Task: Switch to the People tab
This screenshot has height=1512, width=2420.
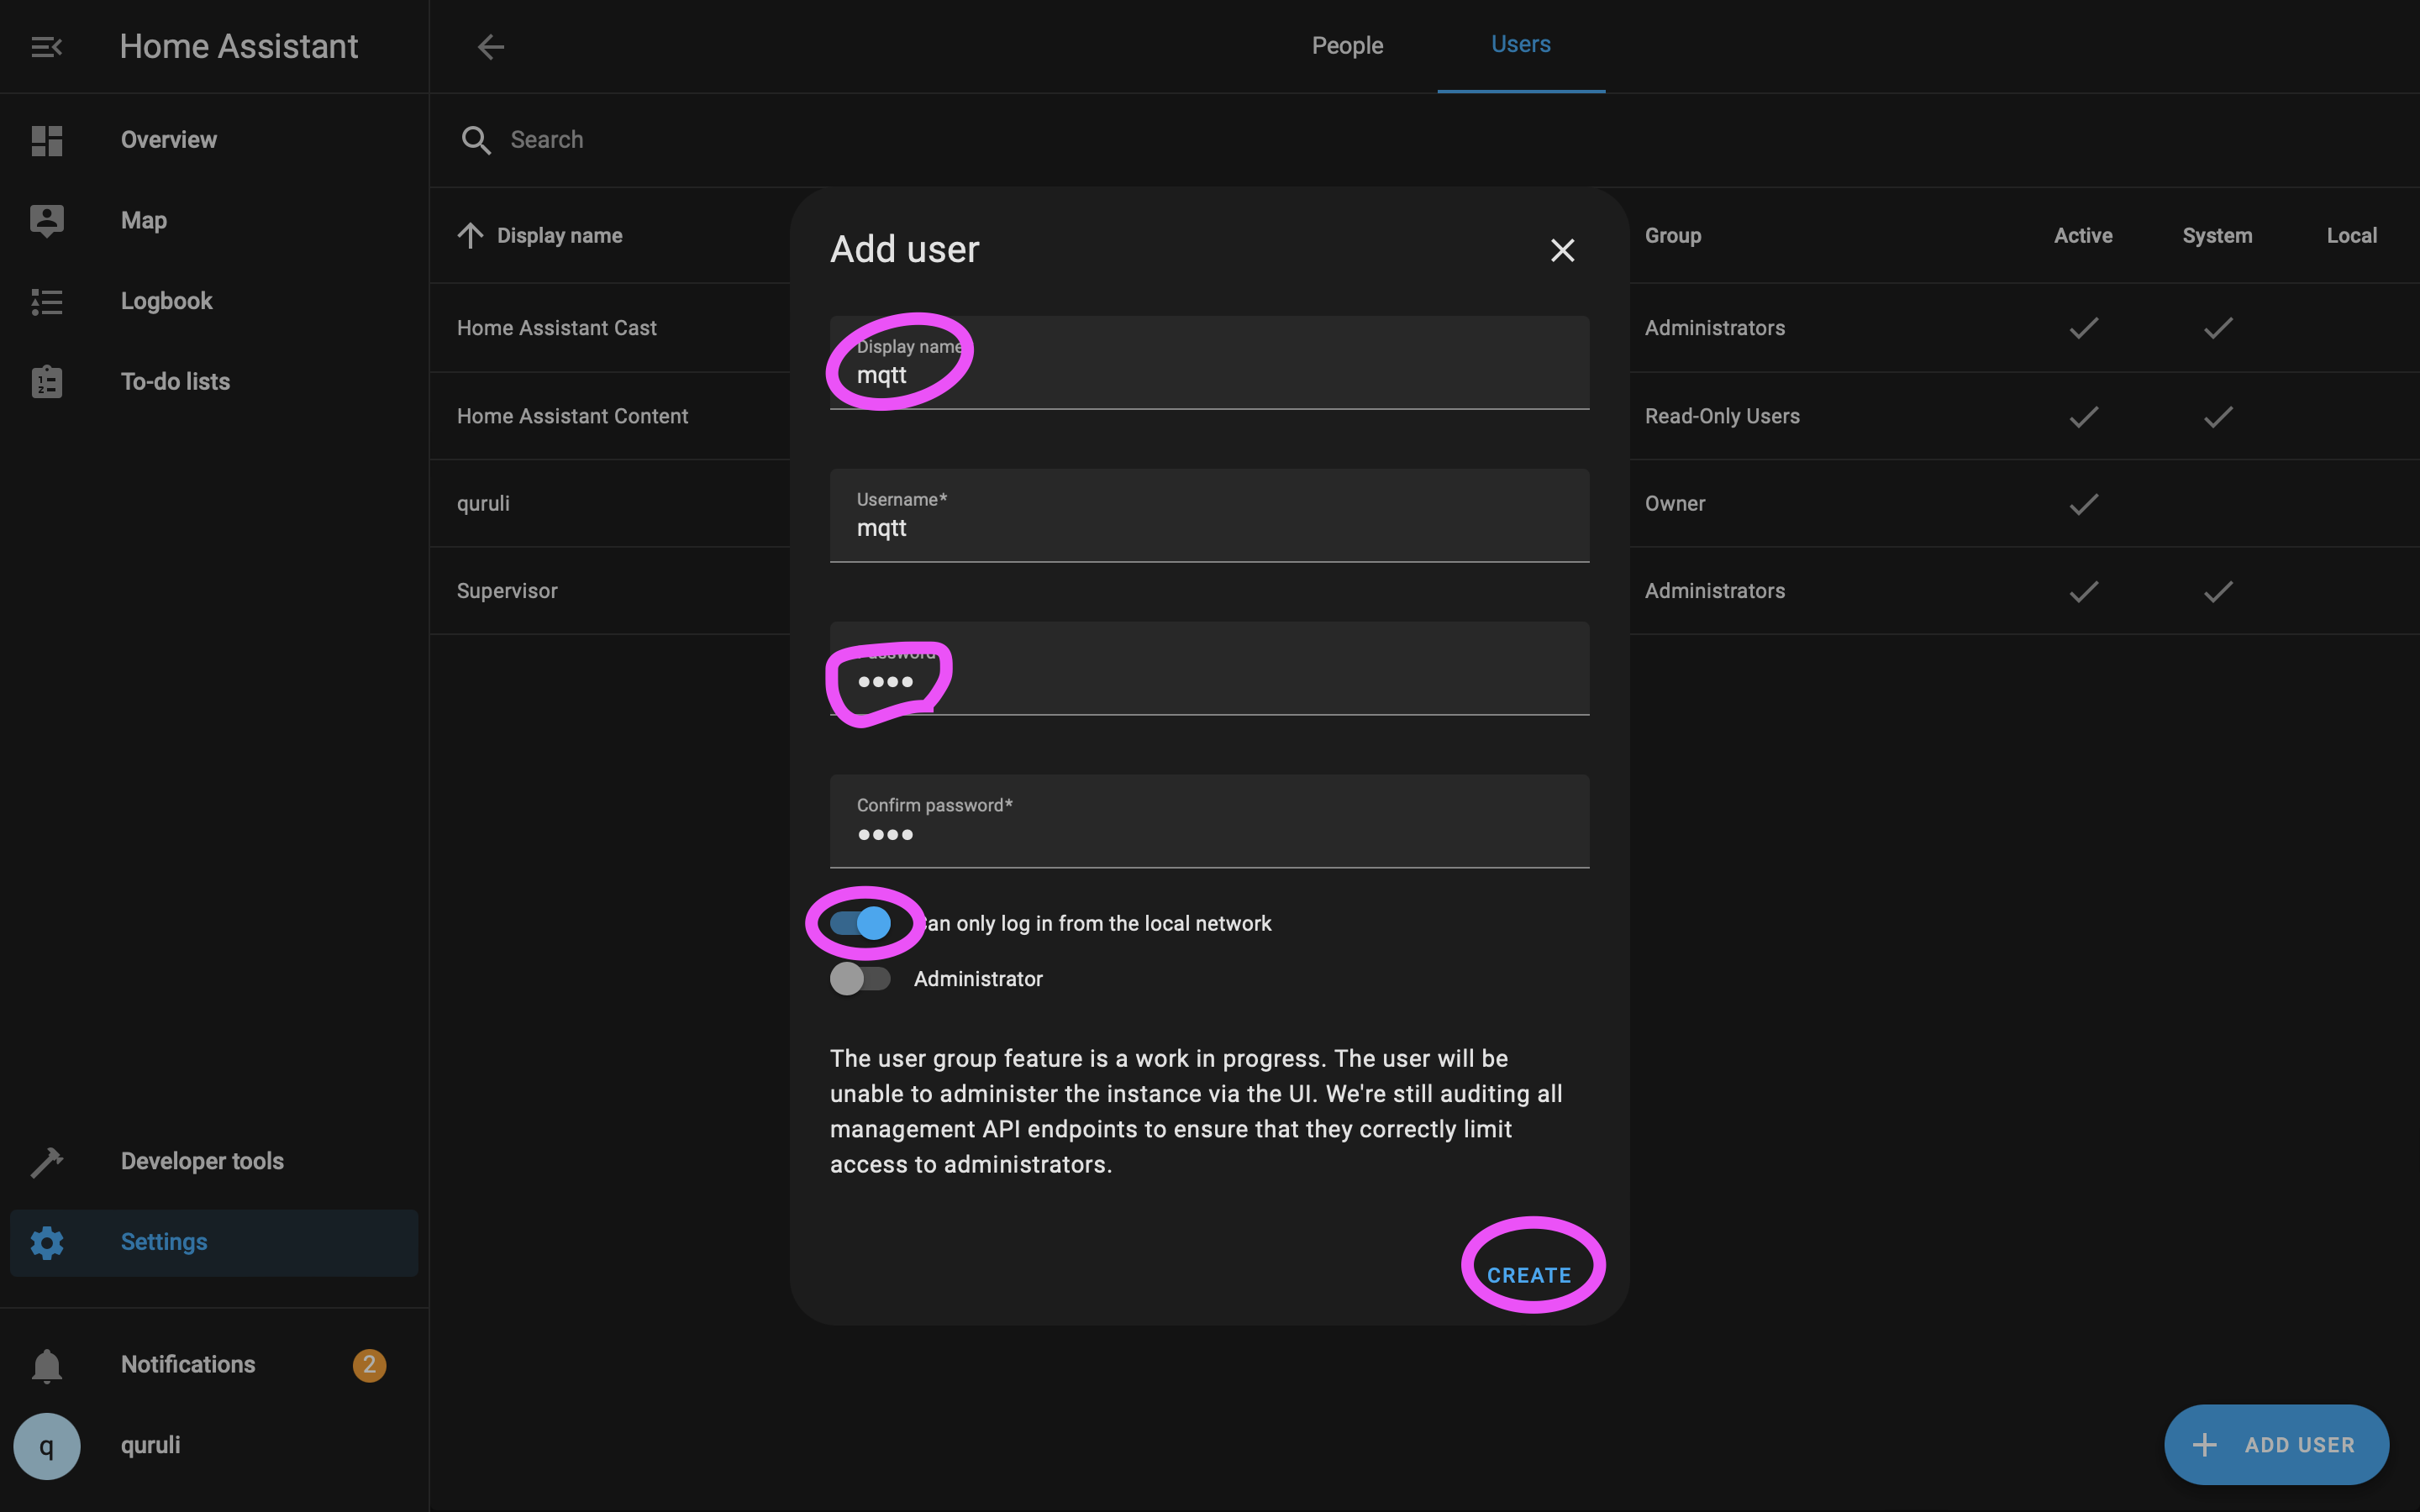Action: coord(1347,46)
